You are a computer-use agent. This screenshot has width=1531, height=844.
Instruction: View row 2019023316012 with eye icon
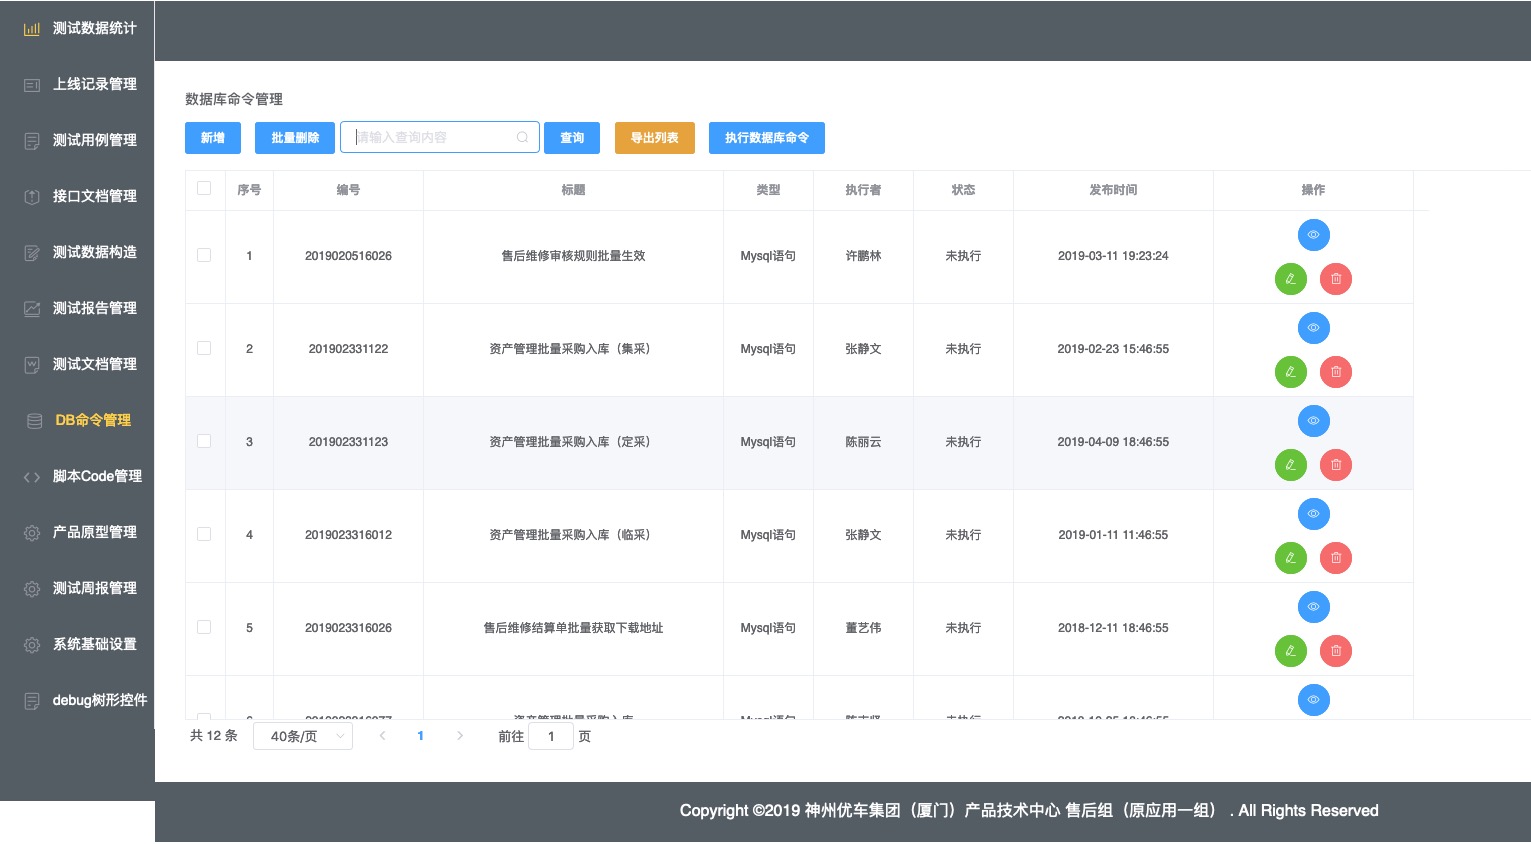(x=1313, y=514)
